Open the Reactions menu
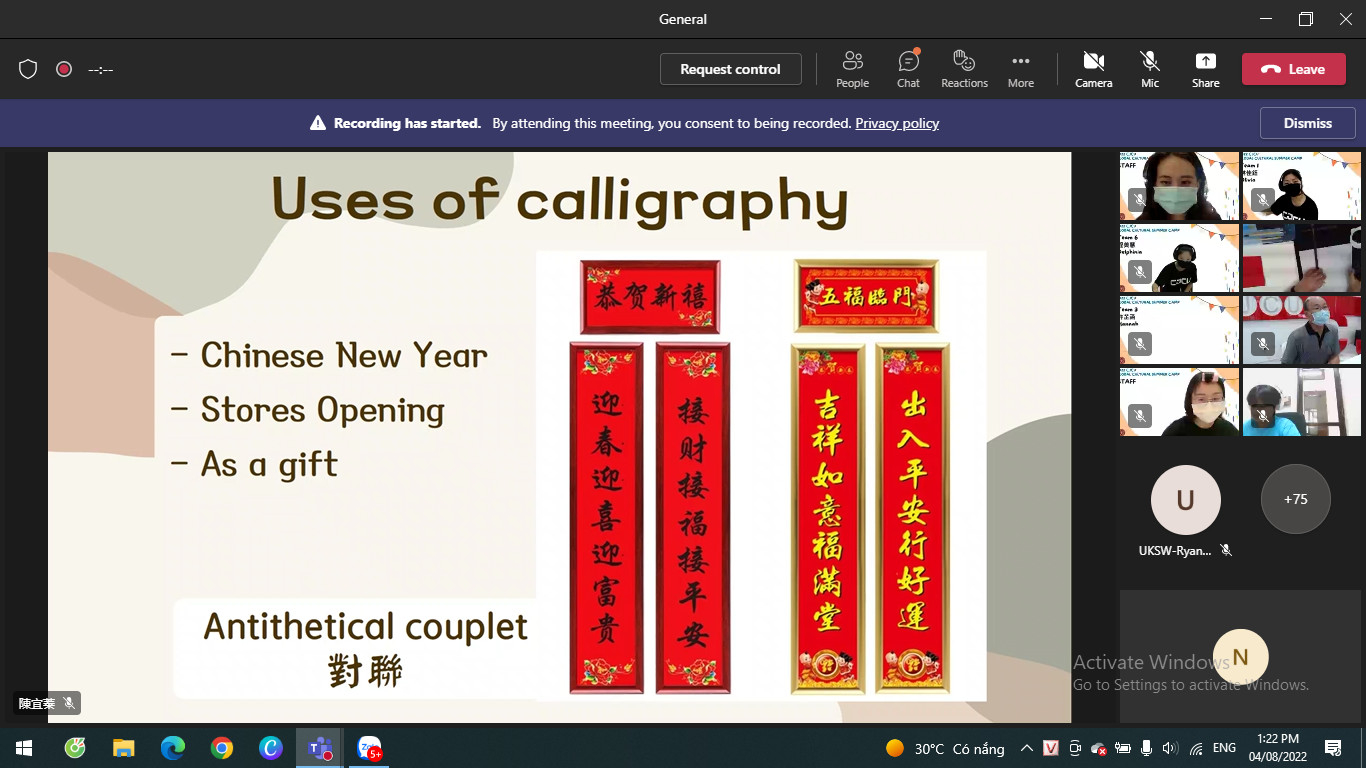Screen dimensions: 1366x768 (x=964, y=69)
